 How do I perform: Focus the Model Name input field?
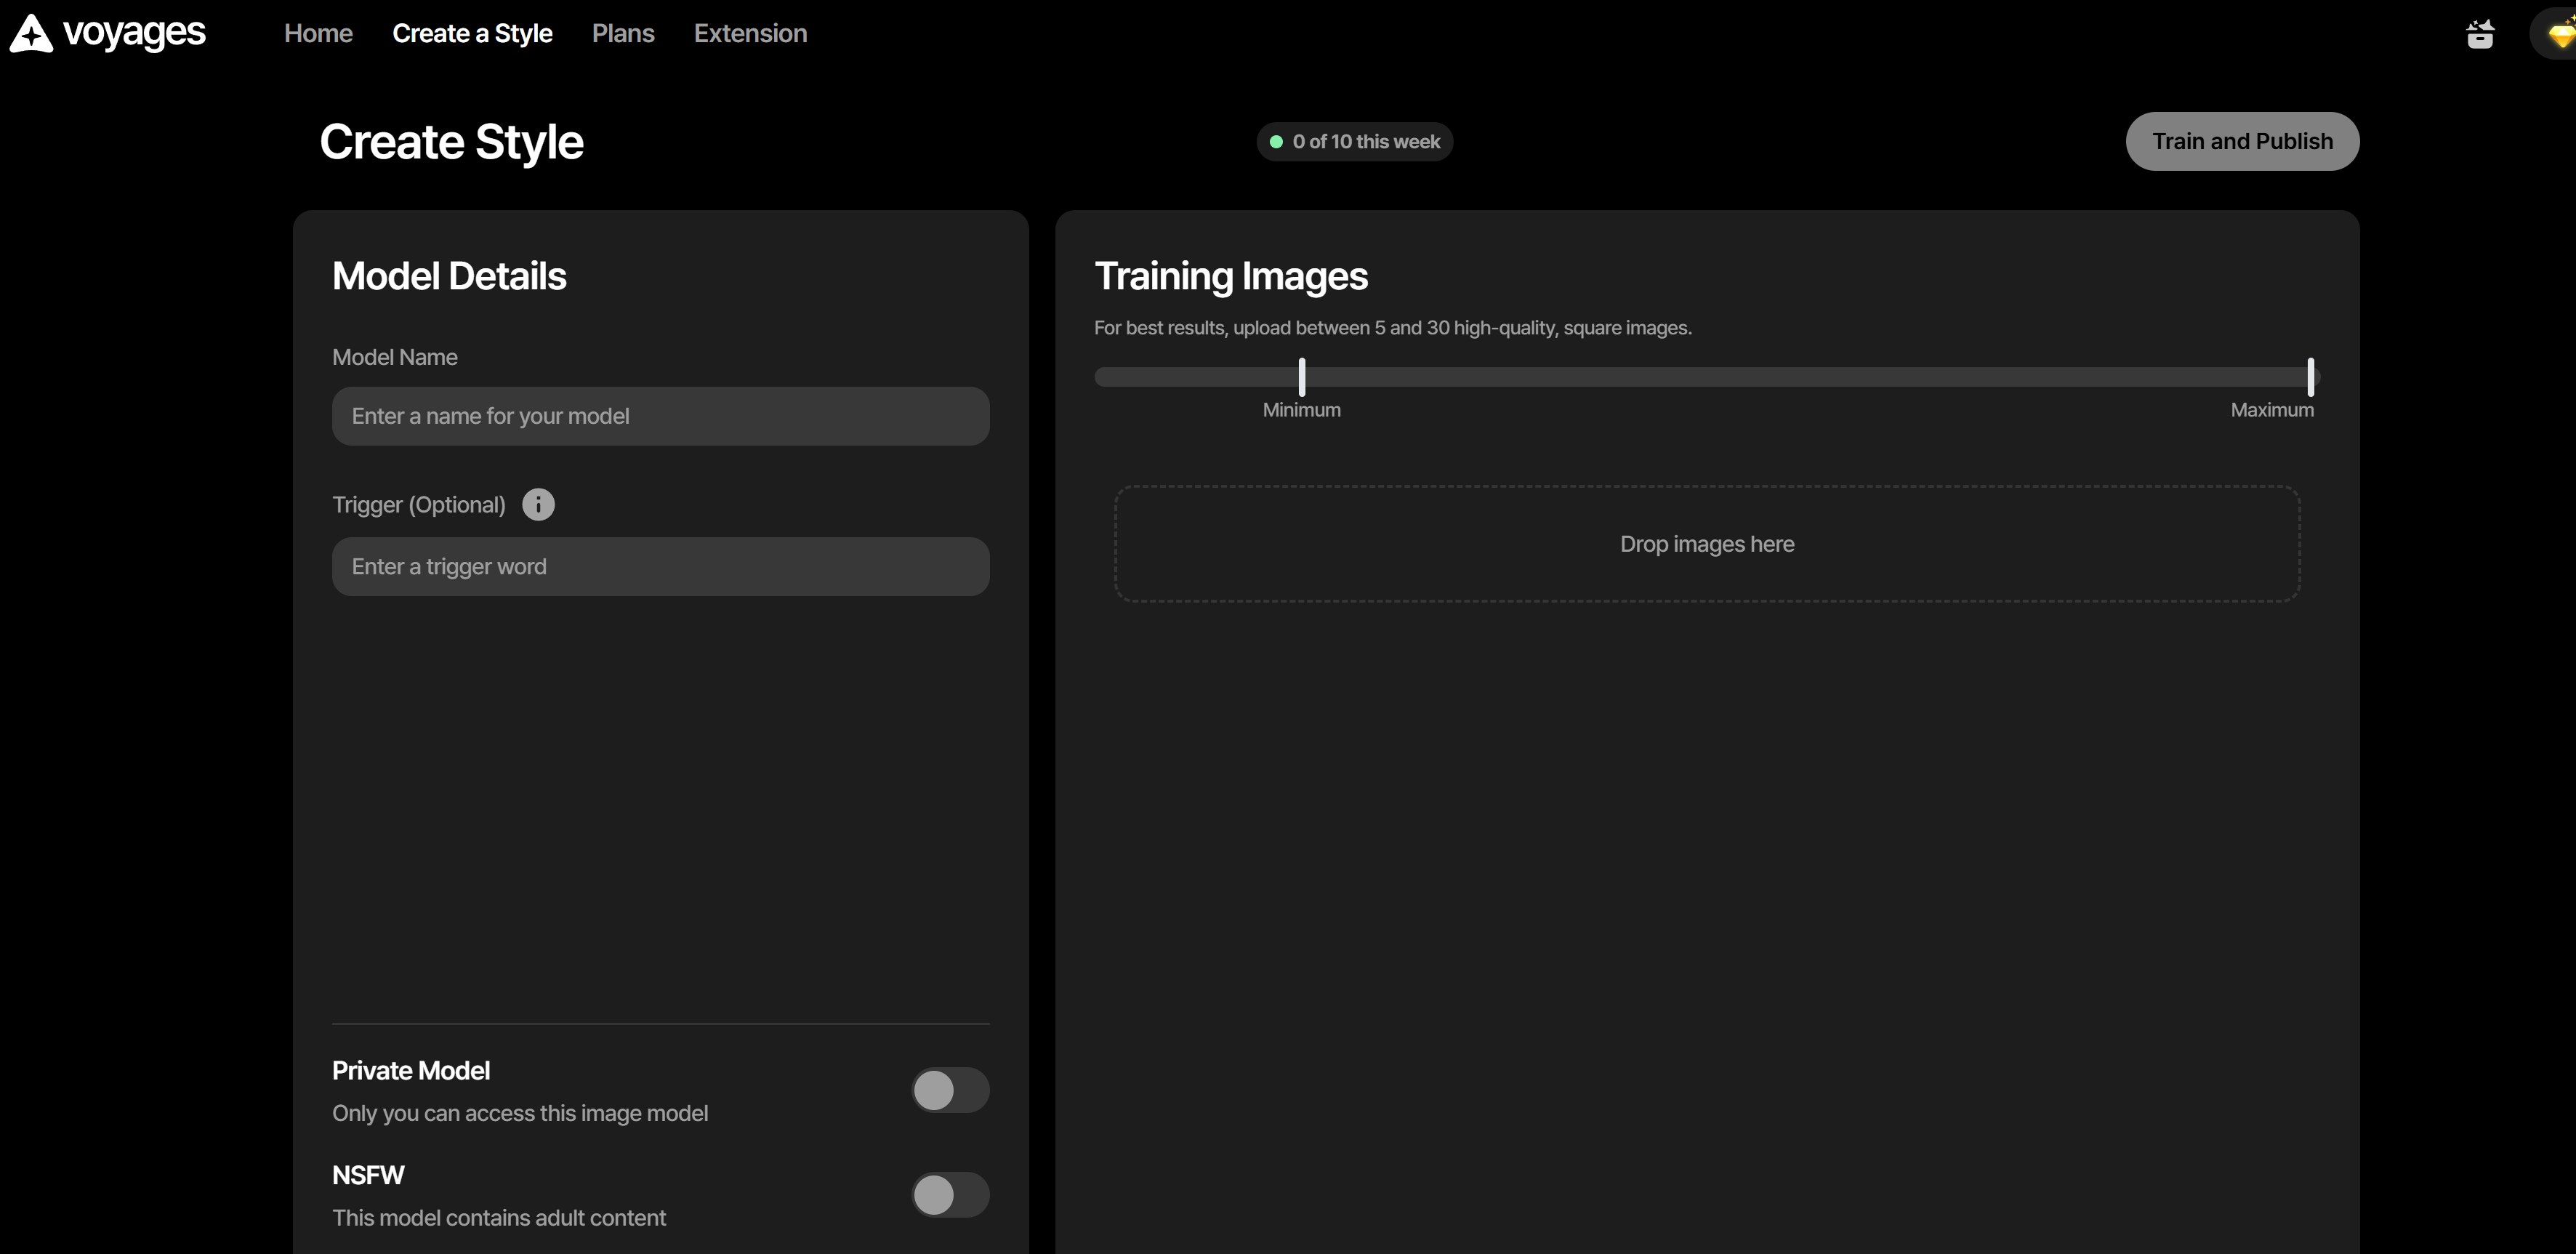click(660, 416)
